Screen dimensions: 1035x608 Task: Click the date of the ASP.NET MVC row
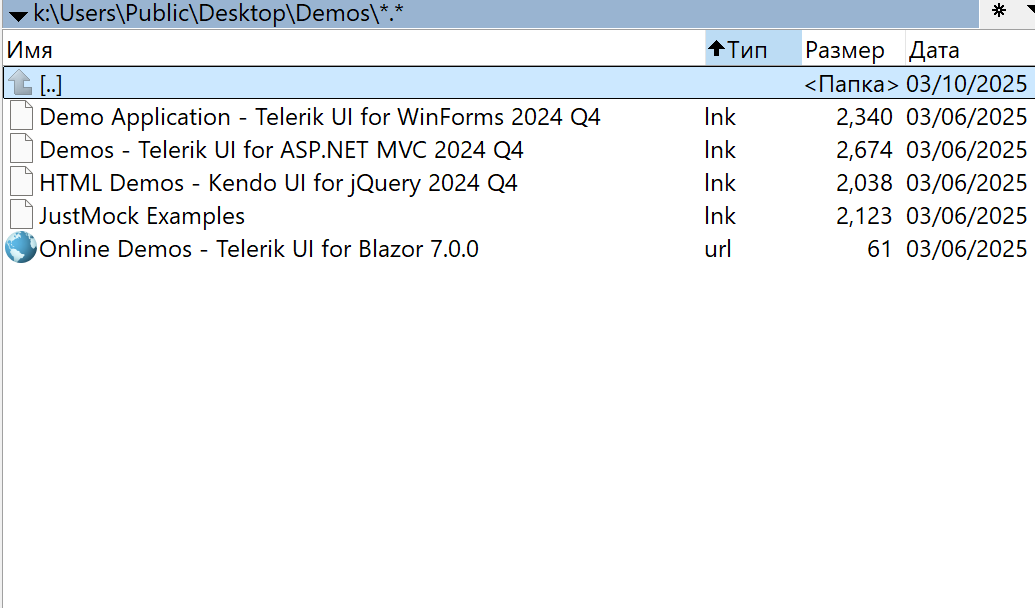click(966, 150)
